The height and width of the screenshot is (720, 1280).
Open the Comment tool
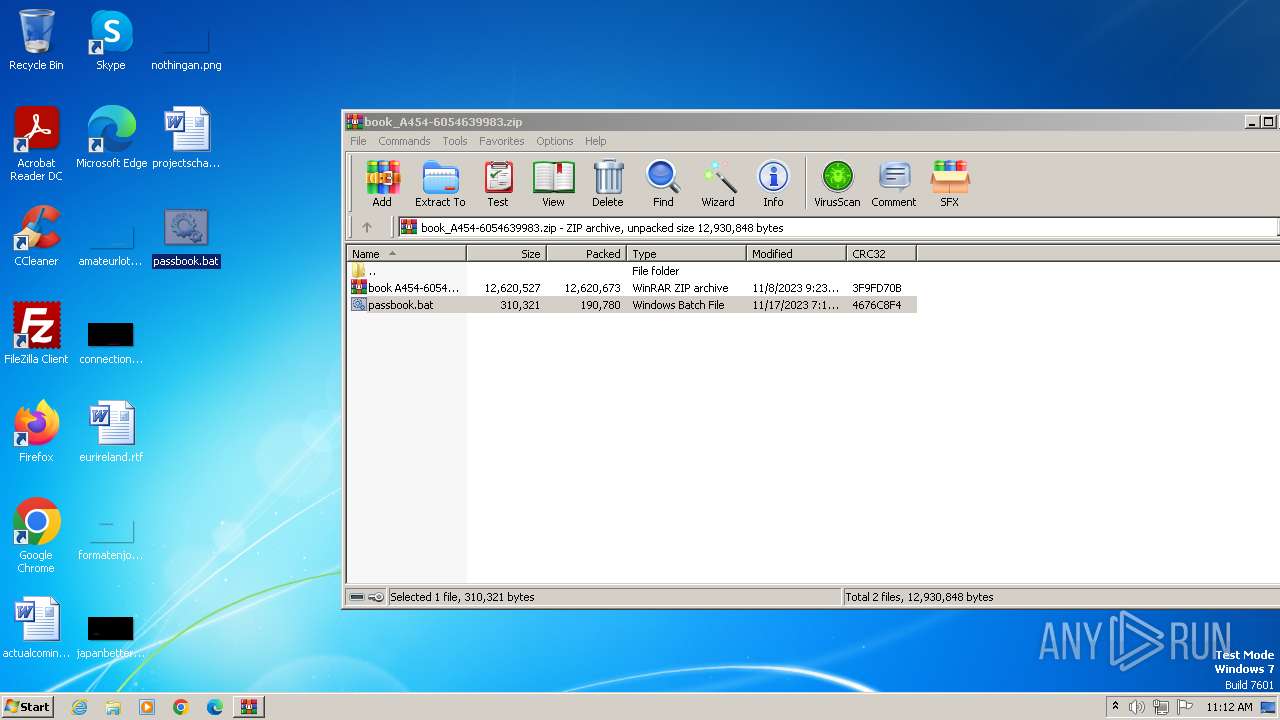pos(893,184)
